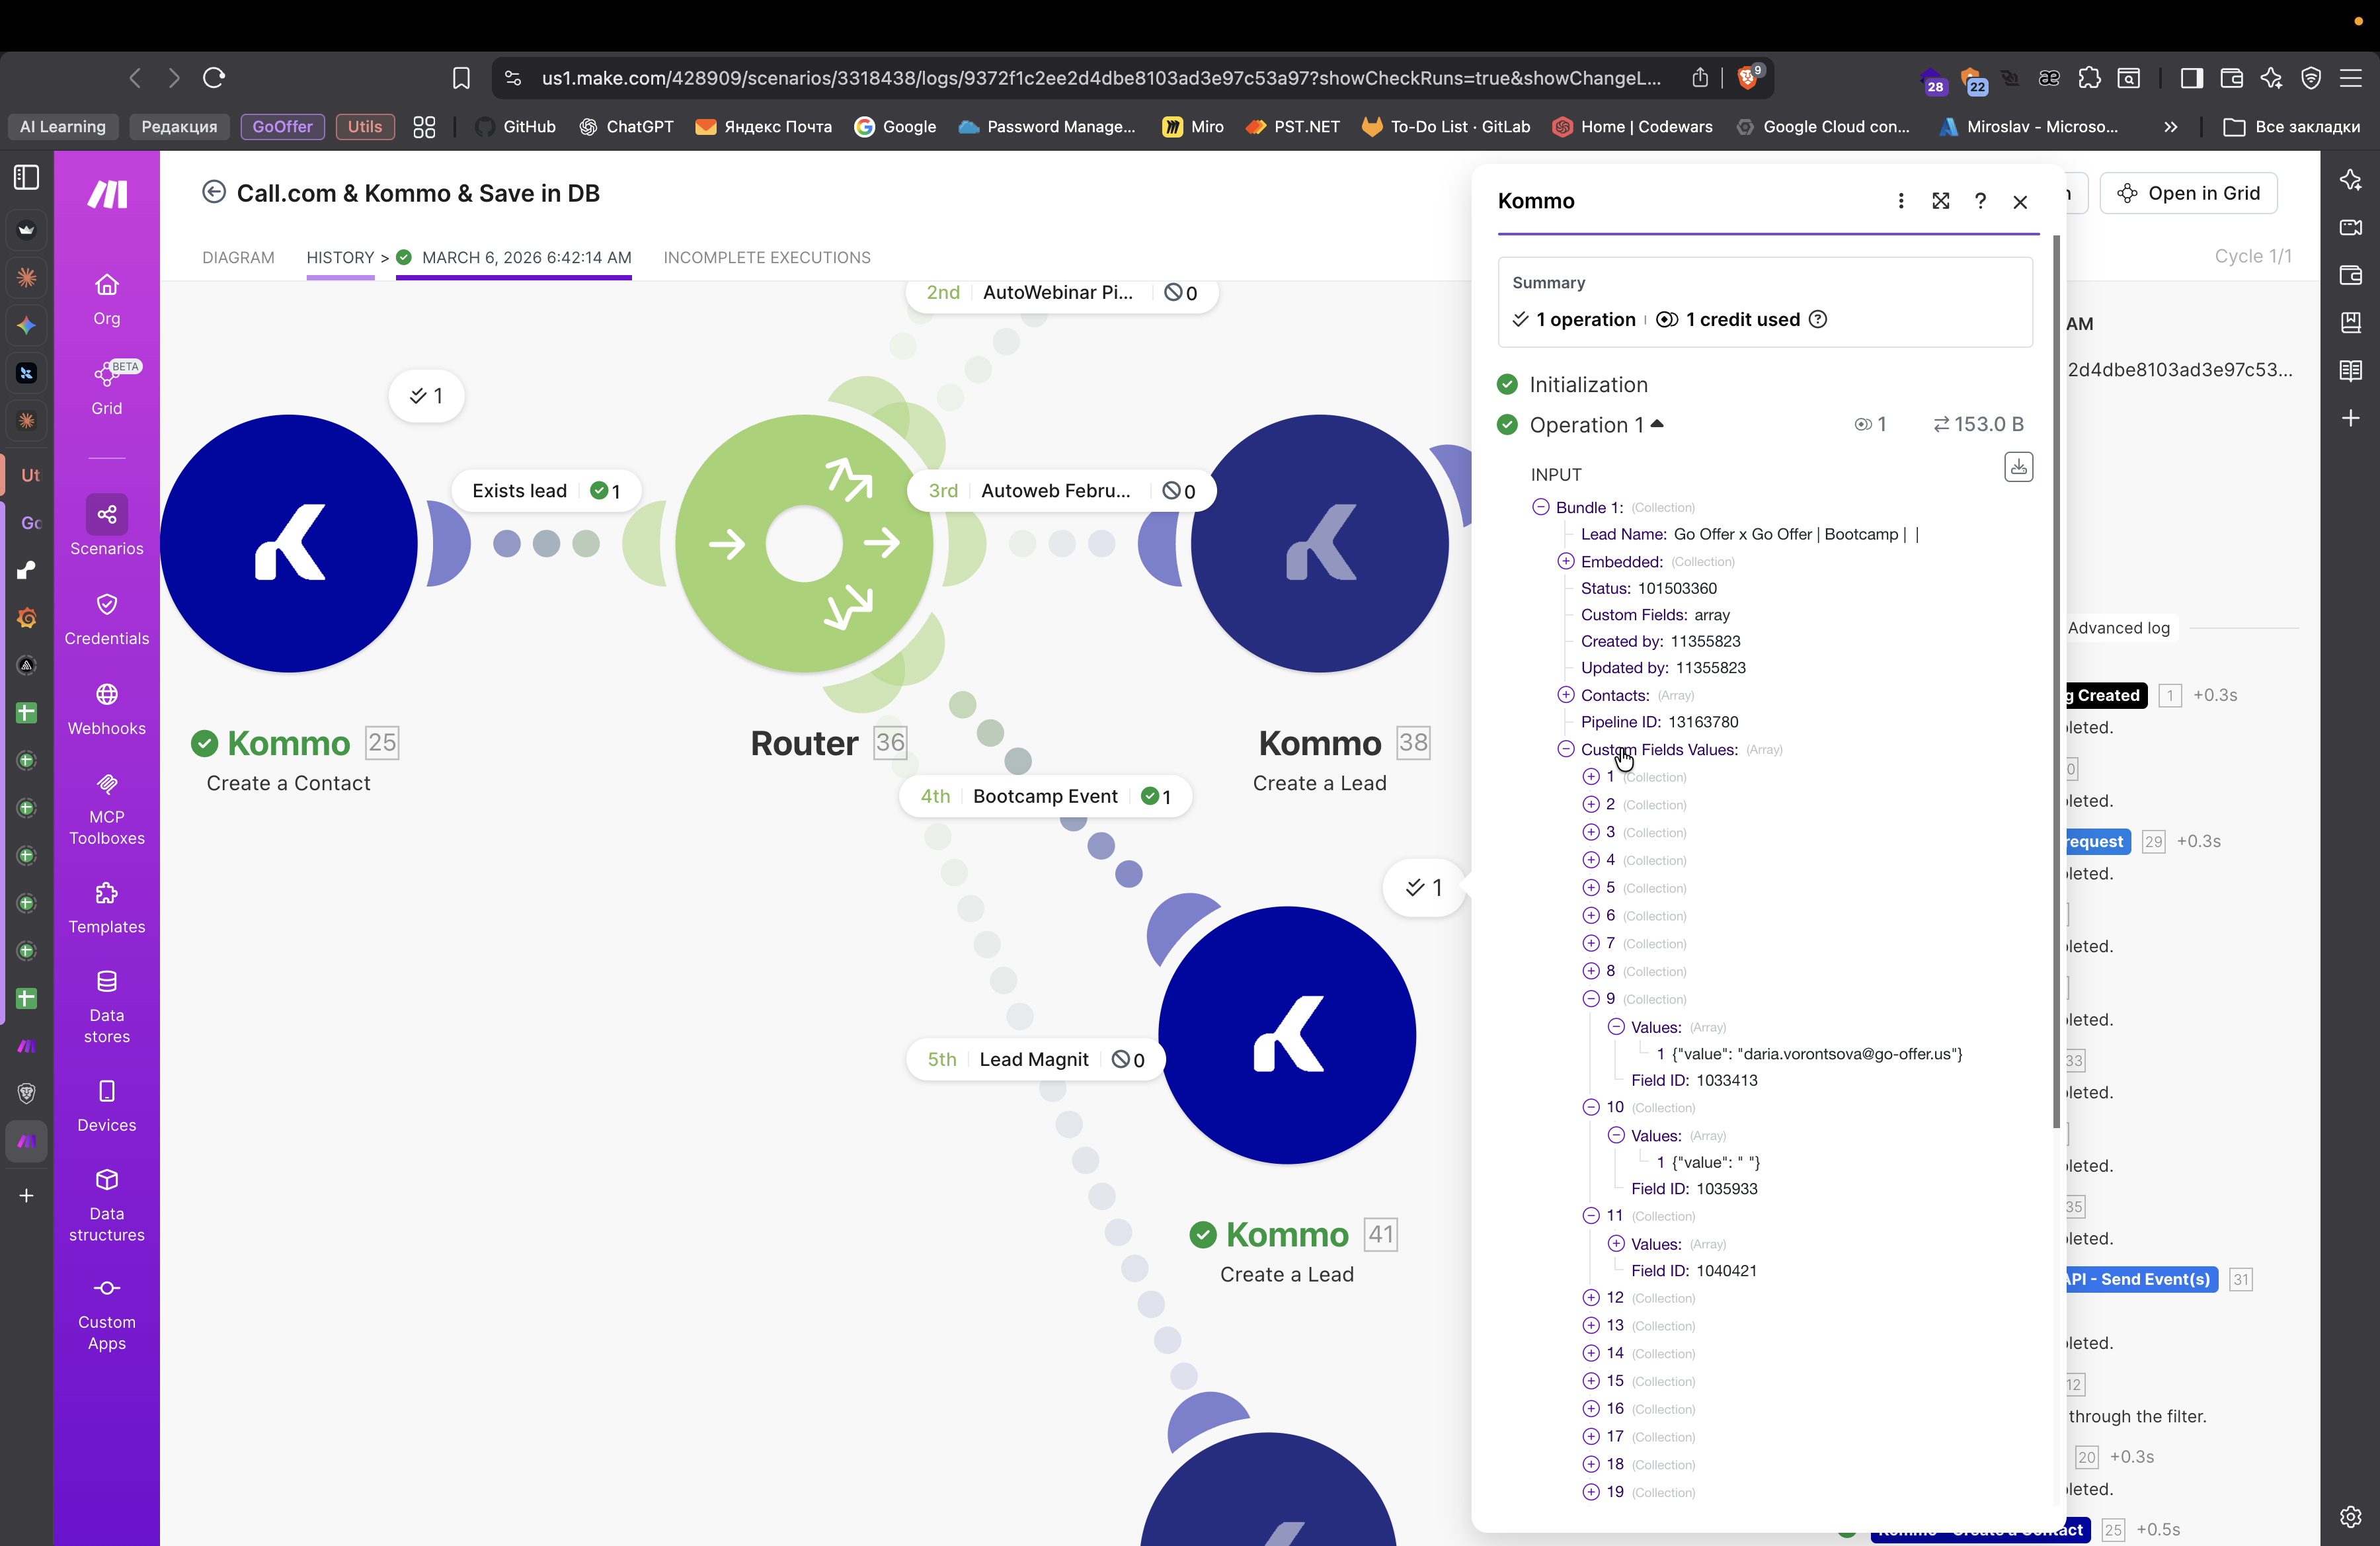The image size is (2380, 1546).
Task: Open the Webhooks sidebar section
Action: (x=106, y=707)
